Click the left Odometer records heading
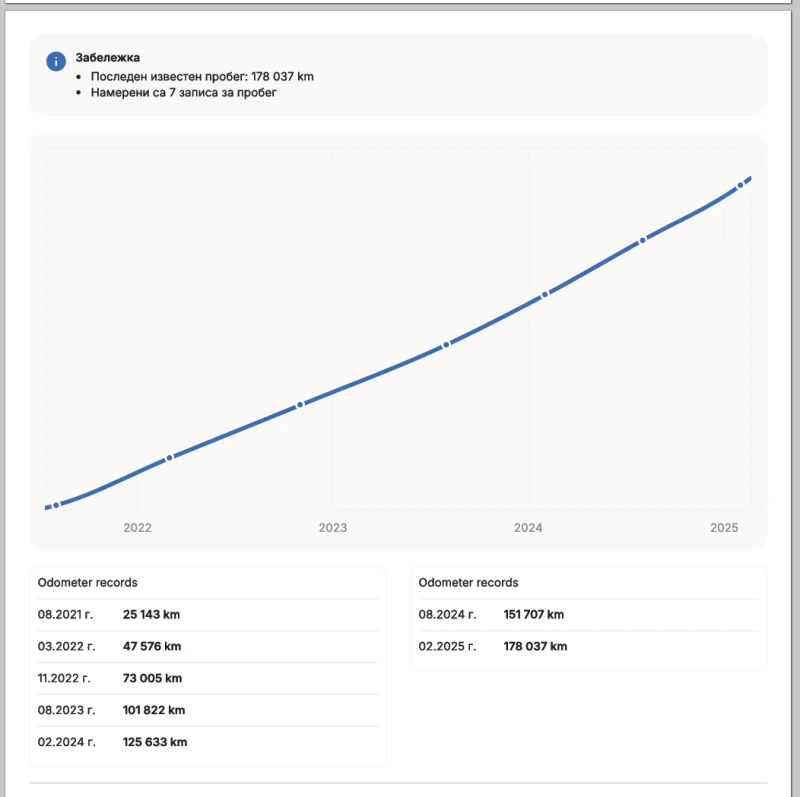The width and height of the screenshot is (800, 797). point(88,582)
